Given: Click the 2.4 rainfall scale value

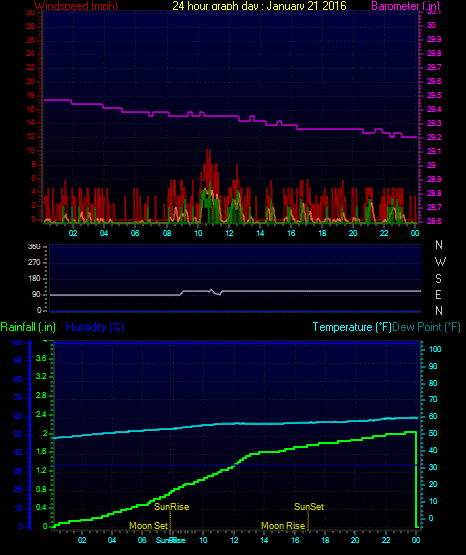Looking at the screenshot, I should 41,415.
